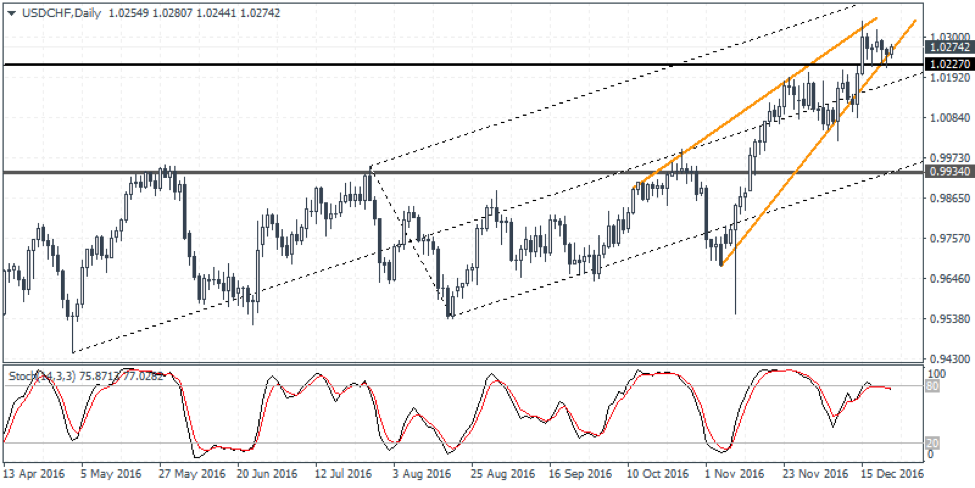Screen dimensions: 975x488
Task: Select the current price tag 1.02742
Action: click(948, 47)
